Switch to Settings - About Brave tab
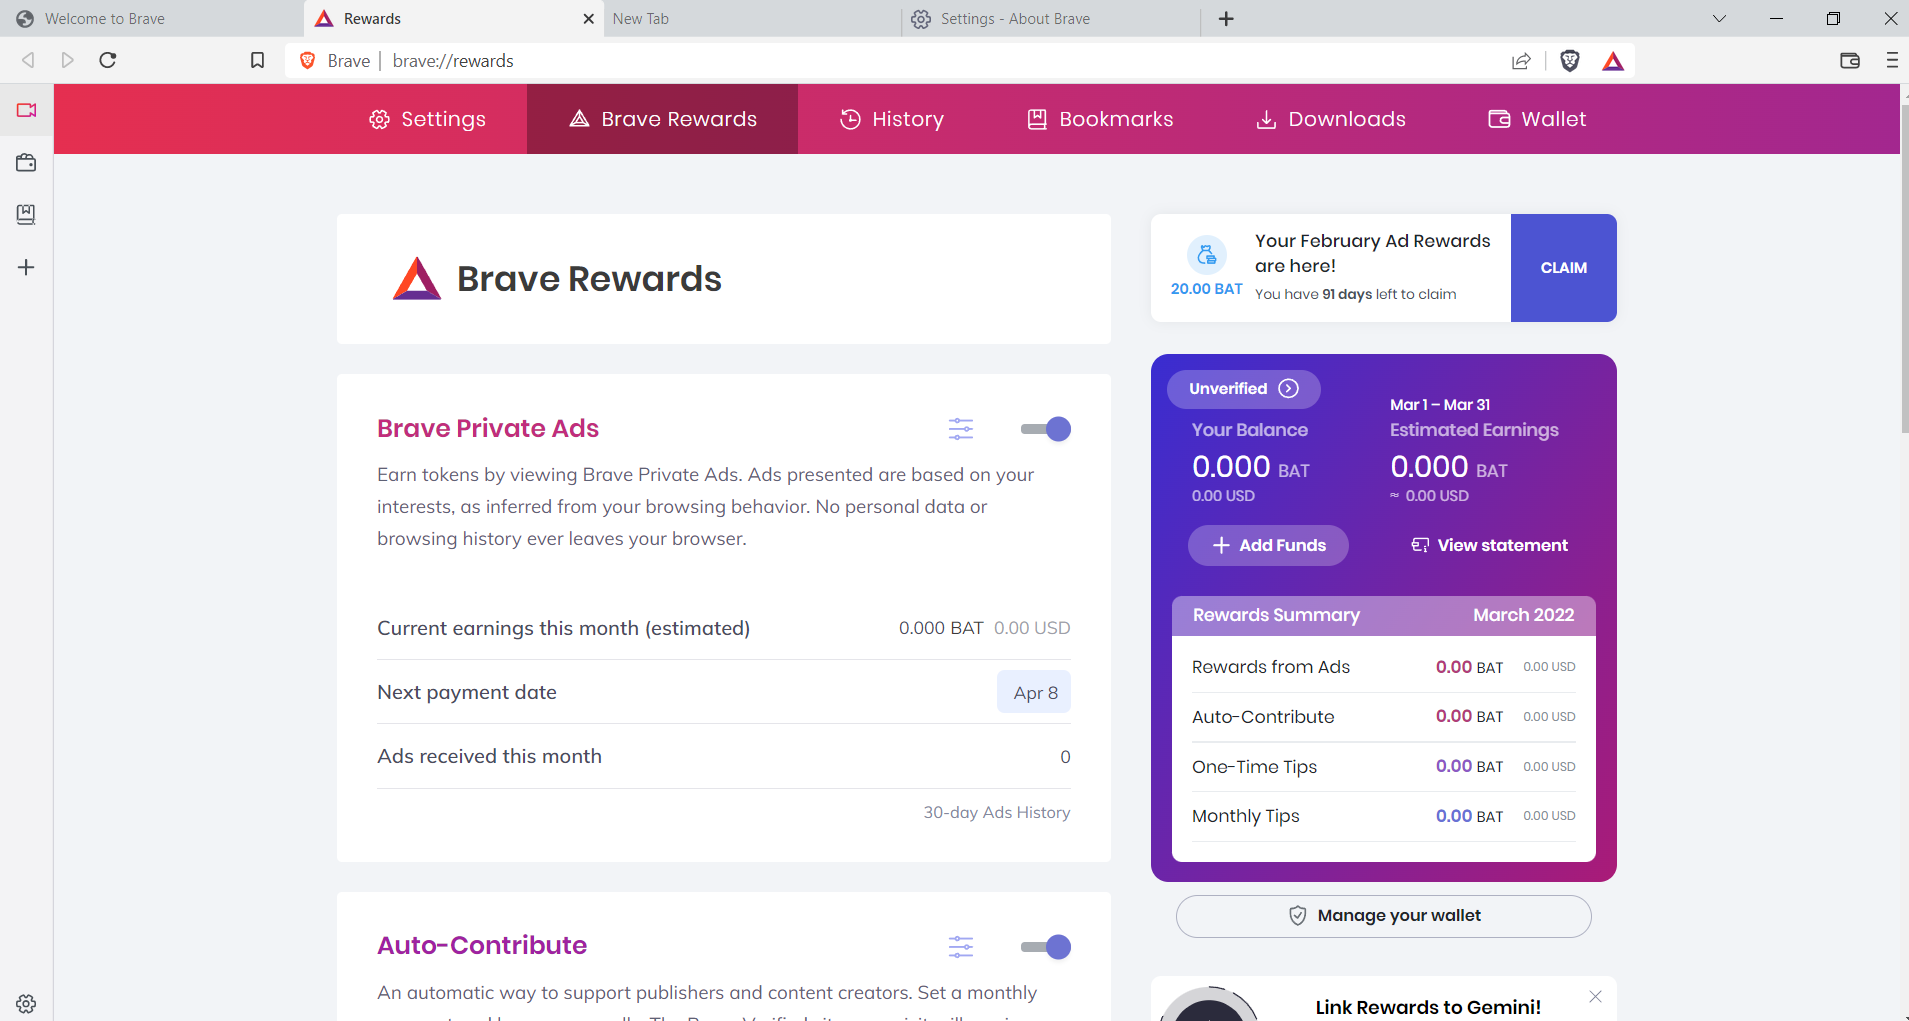Image resolution: width=1909 pixels, height=1021 pixels. click(x=1051, y=19)
